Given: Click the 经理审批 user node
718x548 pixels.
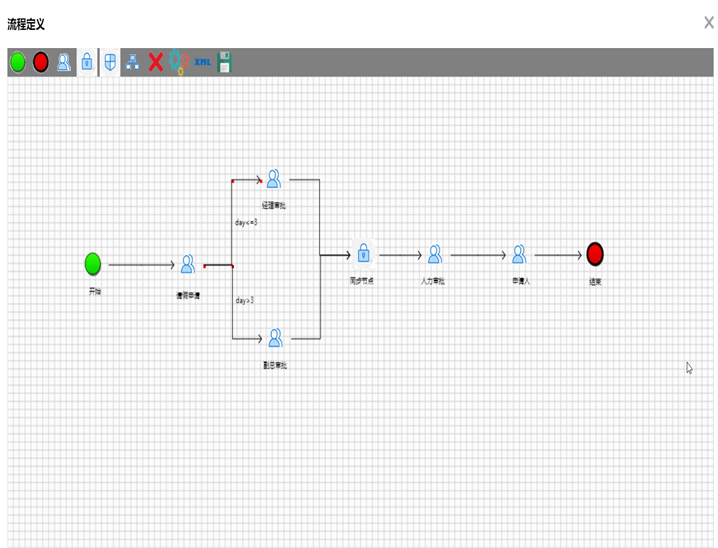Looking at the screenshot, I should coord(273,179).
